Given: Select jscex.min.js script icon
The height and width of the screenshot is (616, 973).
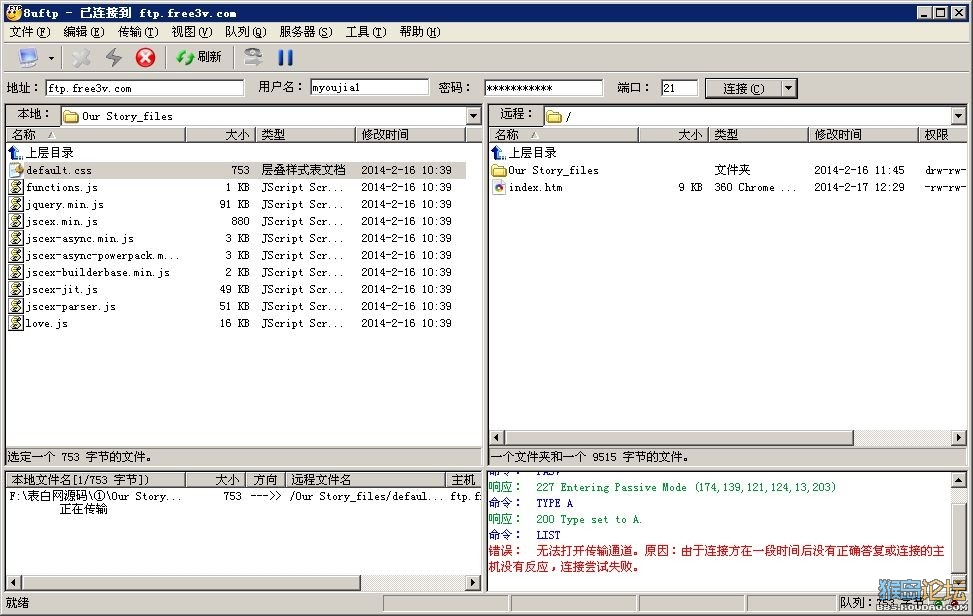Looking at the screenshot, I should (x=16, y=221).
